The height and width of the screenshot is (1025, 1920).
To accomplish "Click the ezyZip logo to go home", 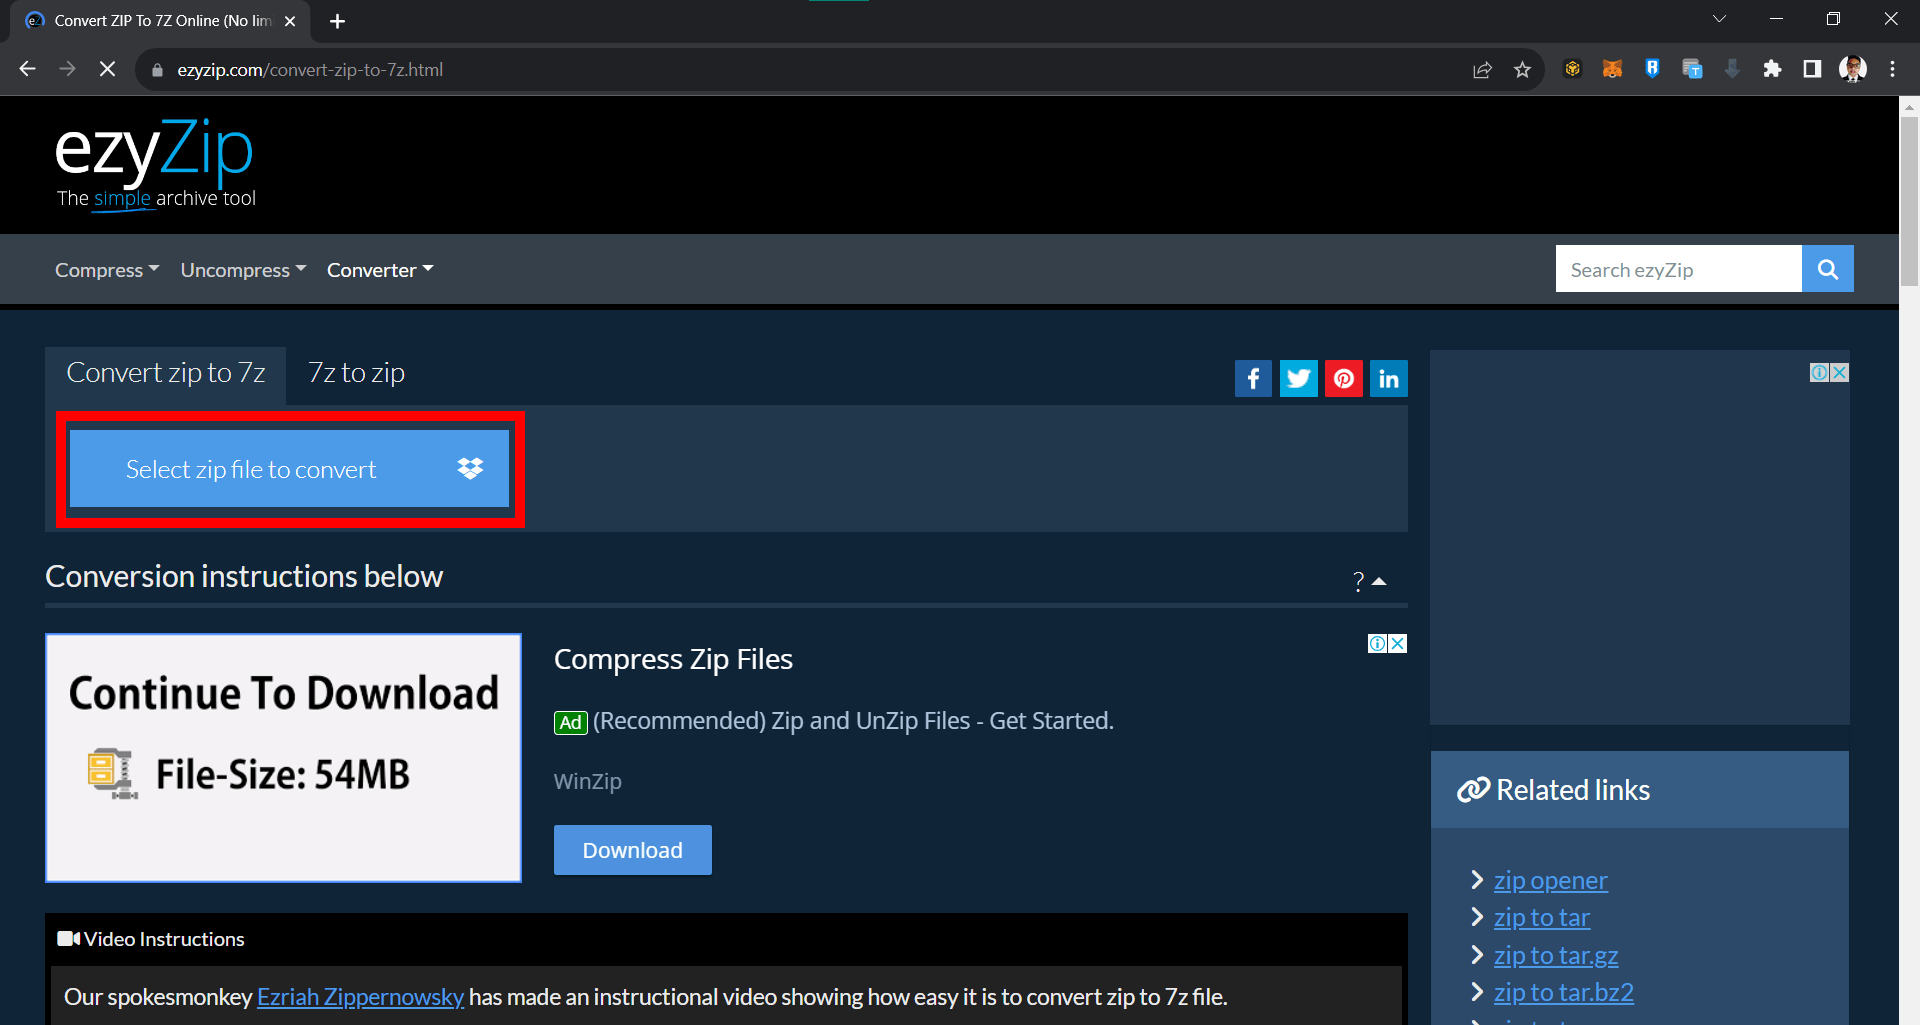I will click(152, 150).
